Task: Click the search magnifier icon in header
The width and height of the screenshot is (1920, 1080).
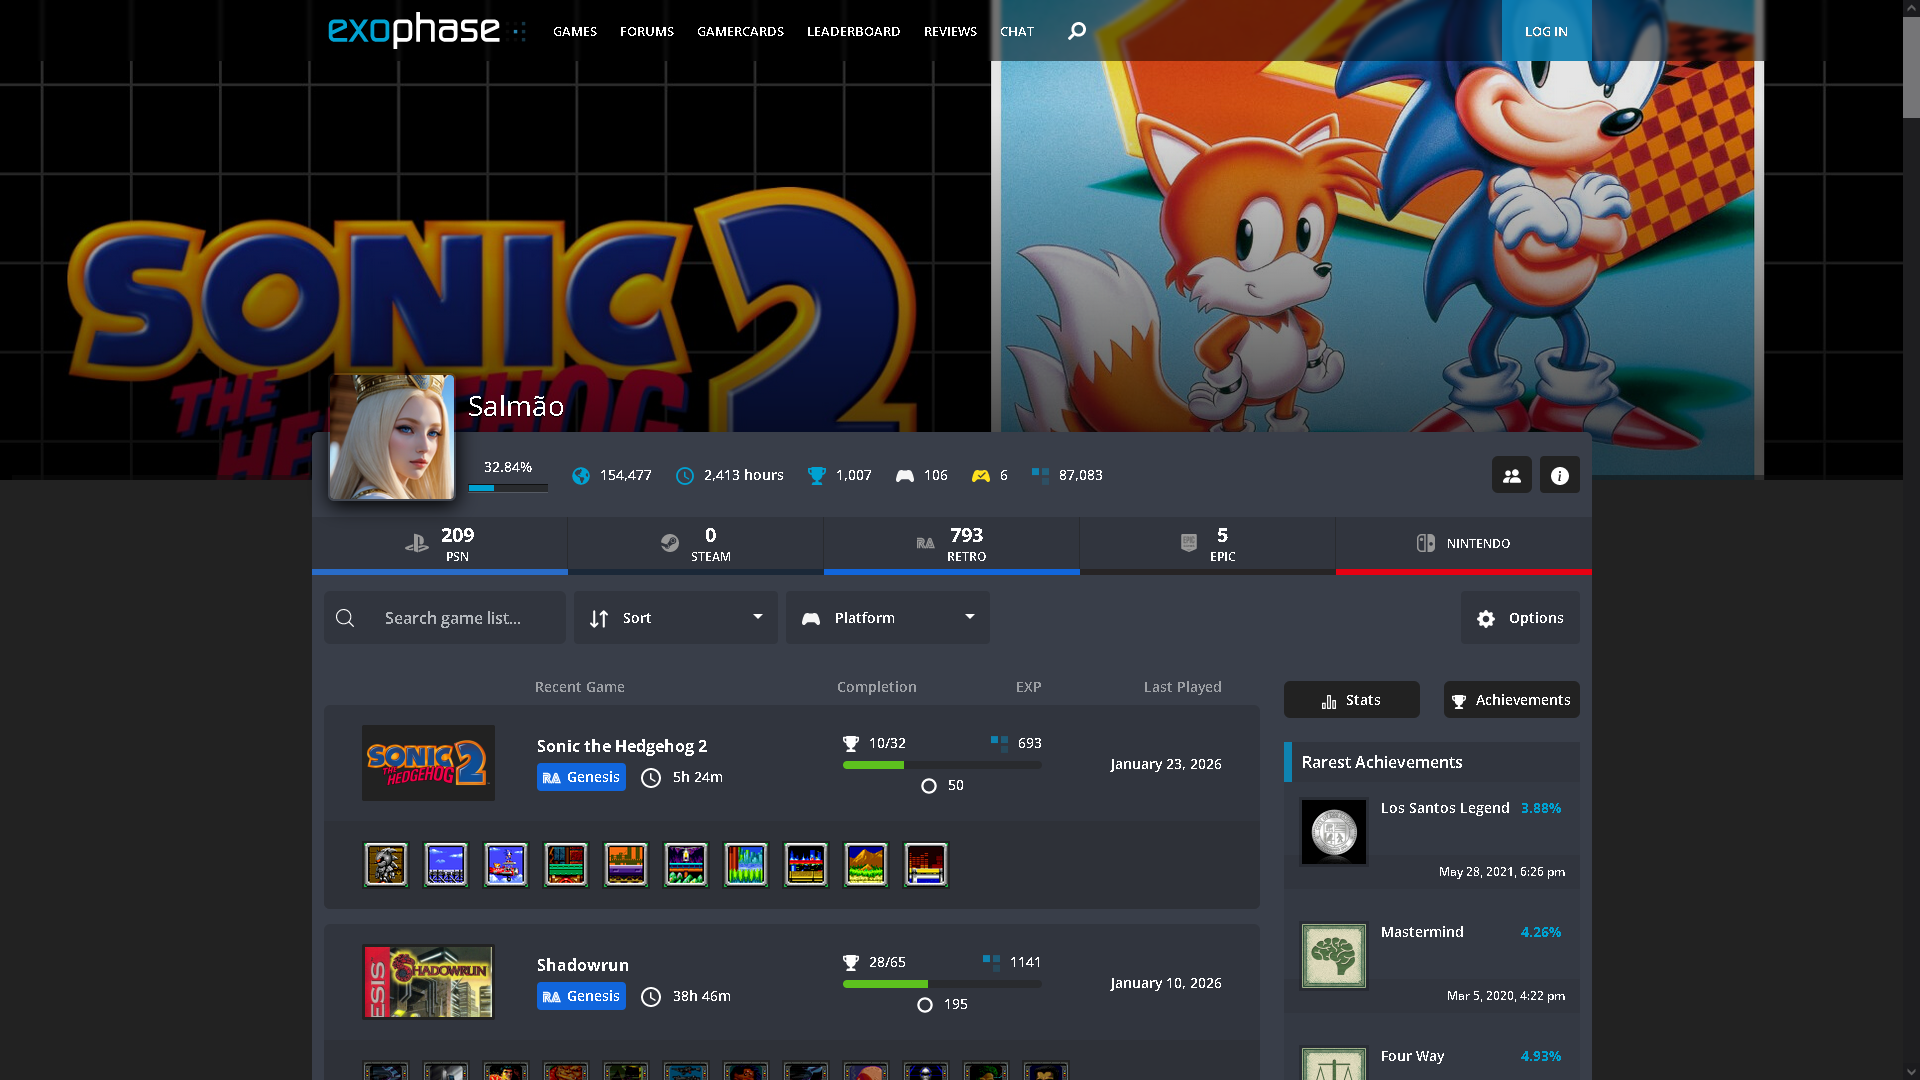Action: (x=1076, y=31)
